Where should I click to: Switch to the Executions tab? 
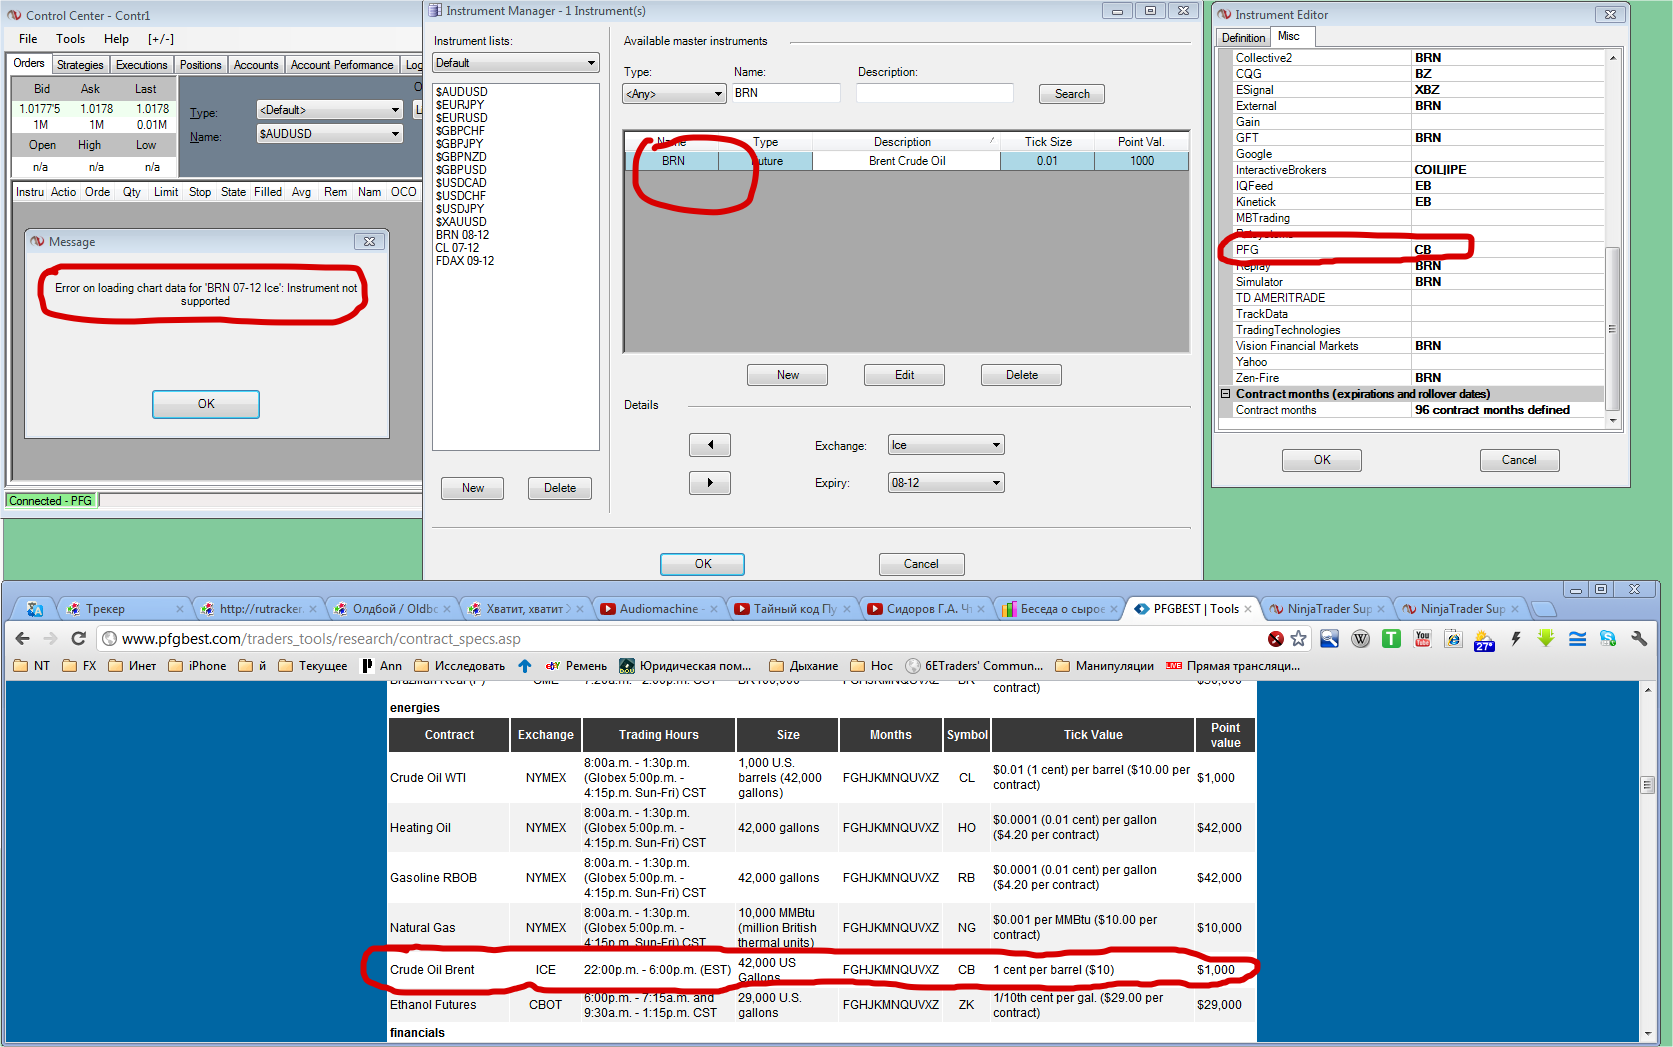tap(142, 65)
